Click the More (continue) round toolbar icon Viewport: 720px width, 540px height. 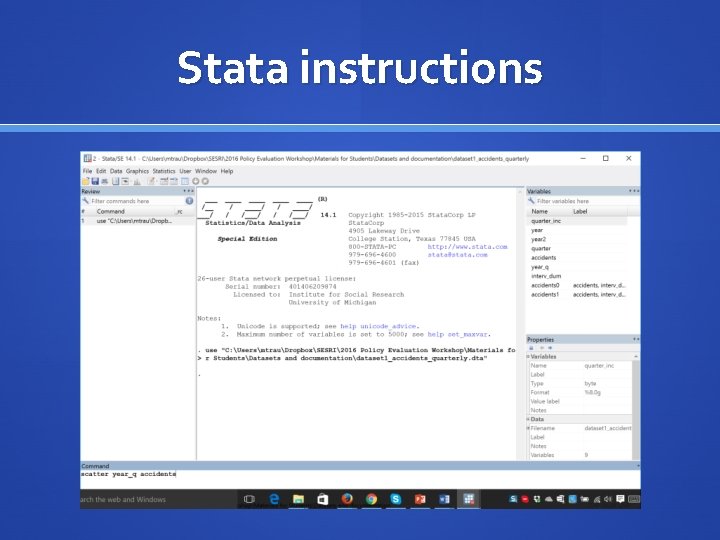[x=196, y=181]
